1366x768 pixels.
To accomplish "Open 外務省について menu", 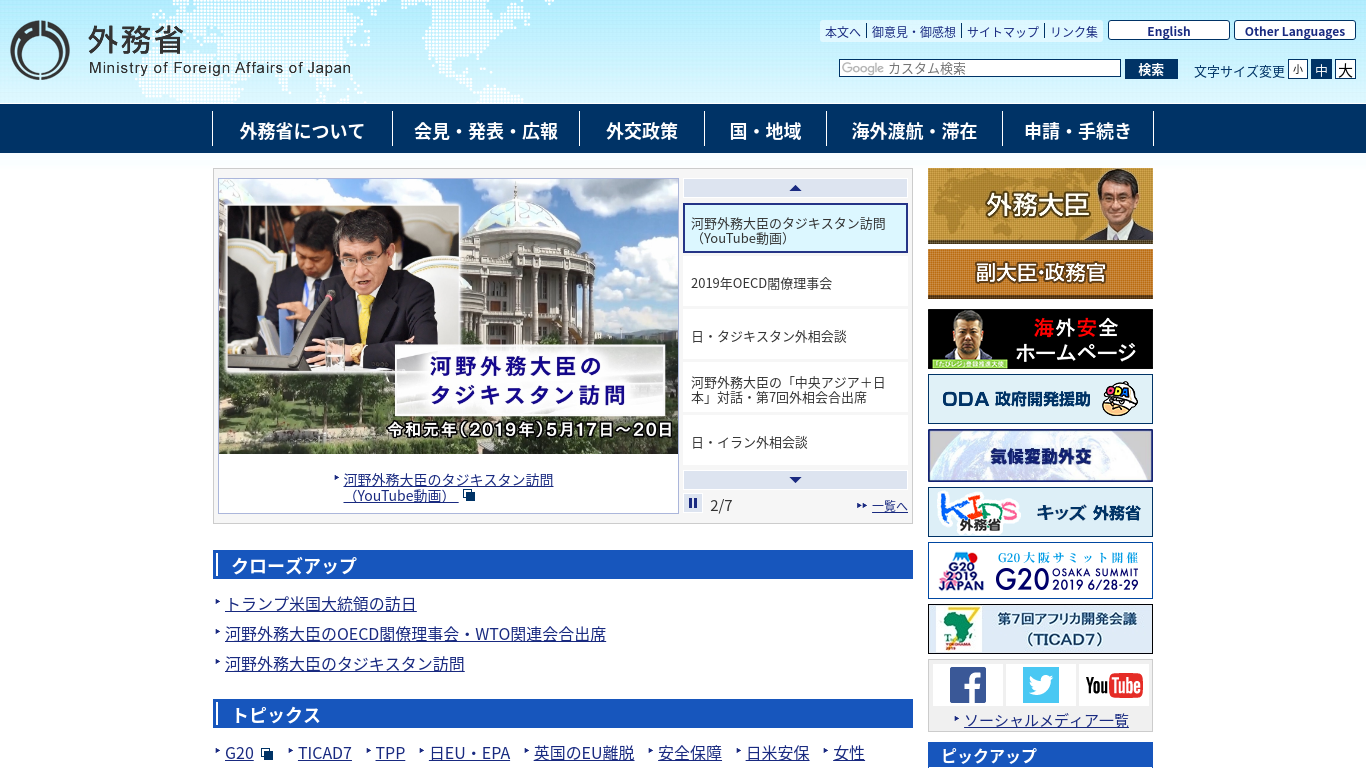I will point(302,130).
